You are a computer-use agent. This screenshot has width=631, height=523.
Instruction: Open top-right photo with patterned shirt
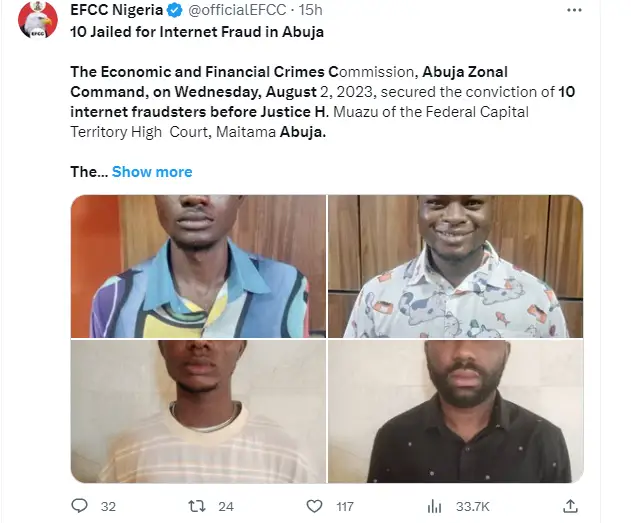coord(455,266)
